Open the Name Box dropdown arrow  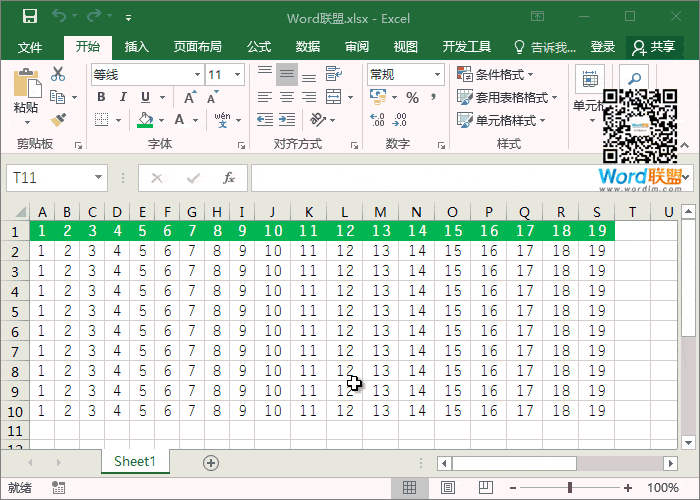pos(98,178)
